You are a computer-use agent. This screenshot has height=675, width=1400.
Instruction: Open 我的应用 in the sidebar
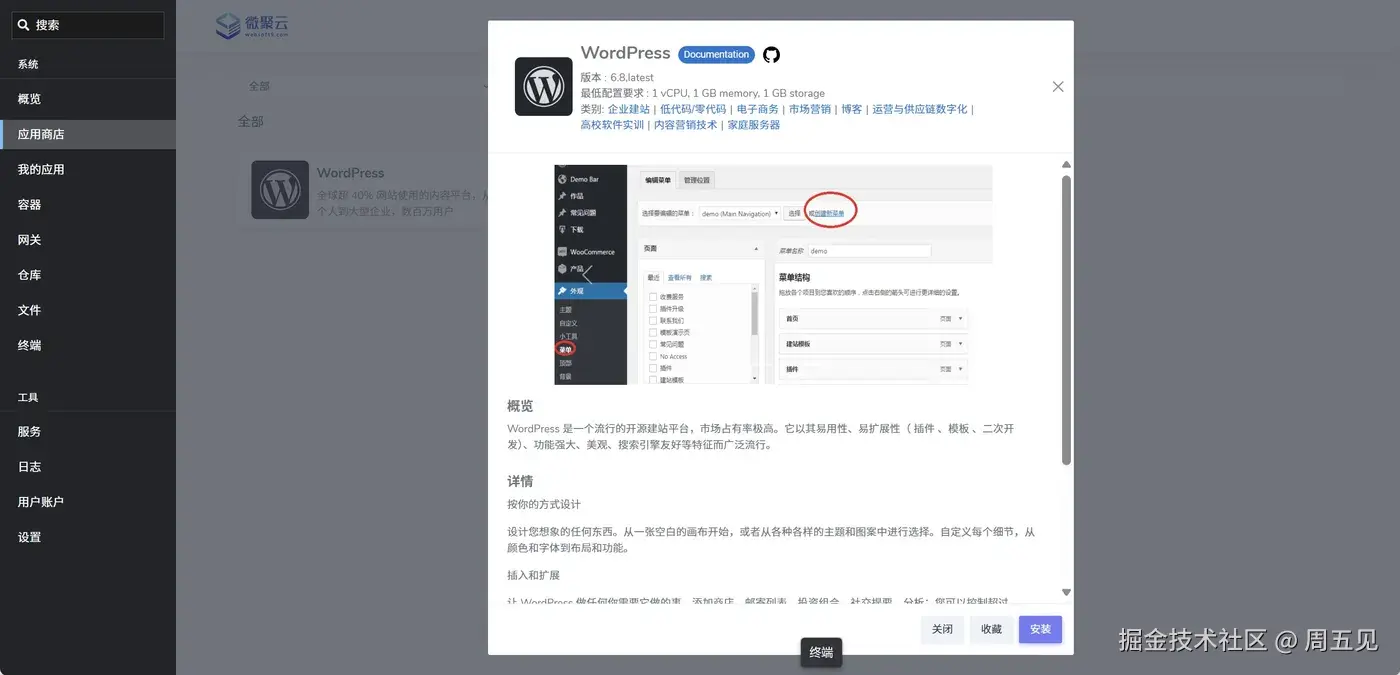pyautogui.click(x=88, y=169)
